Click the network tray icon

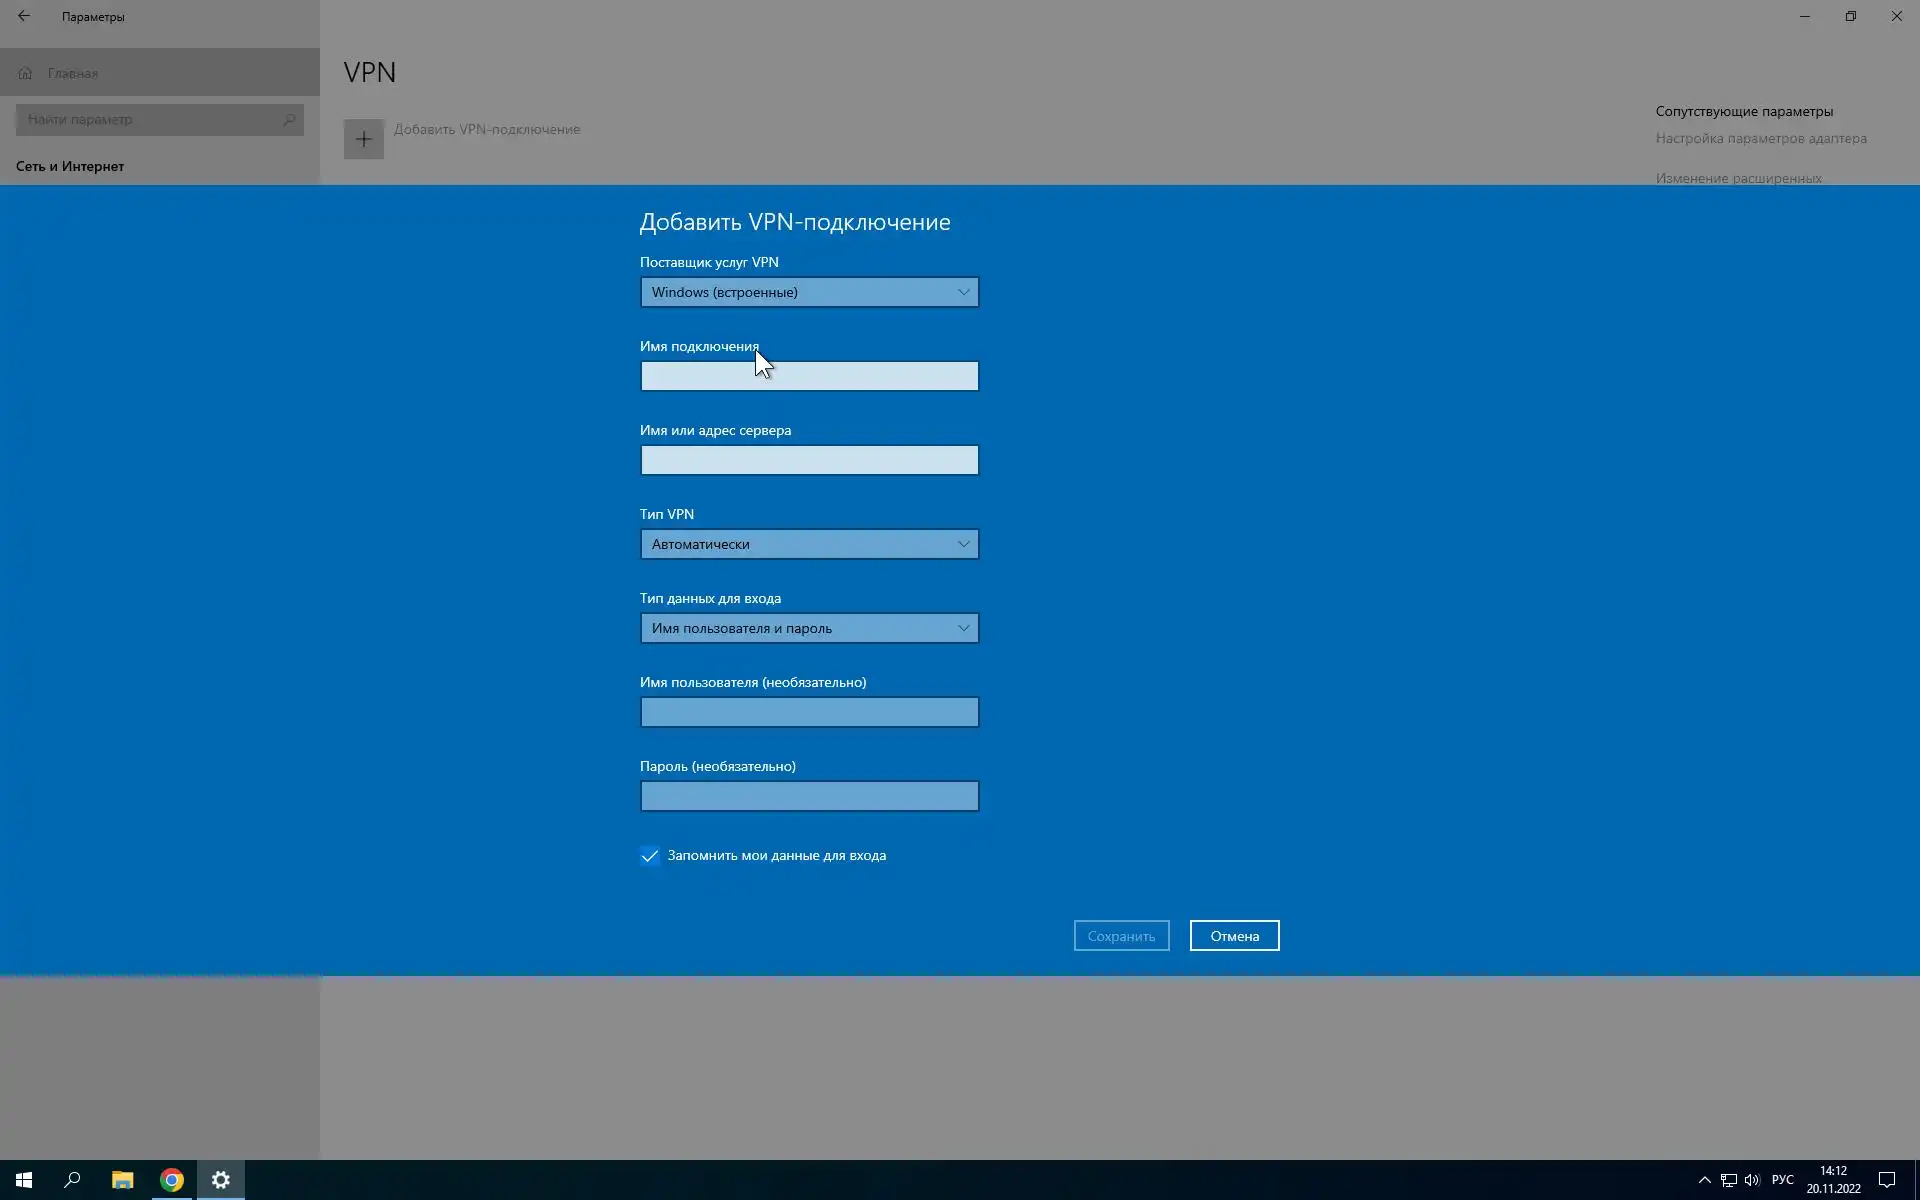point(1728,1180)
